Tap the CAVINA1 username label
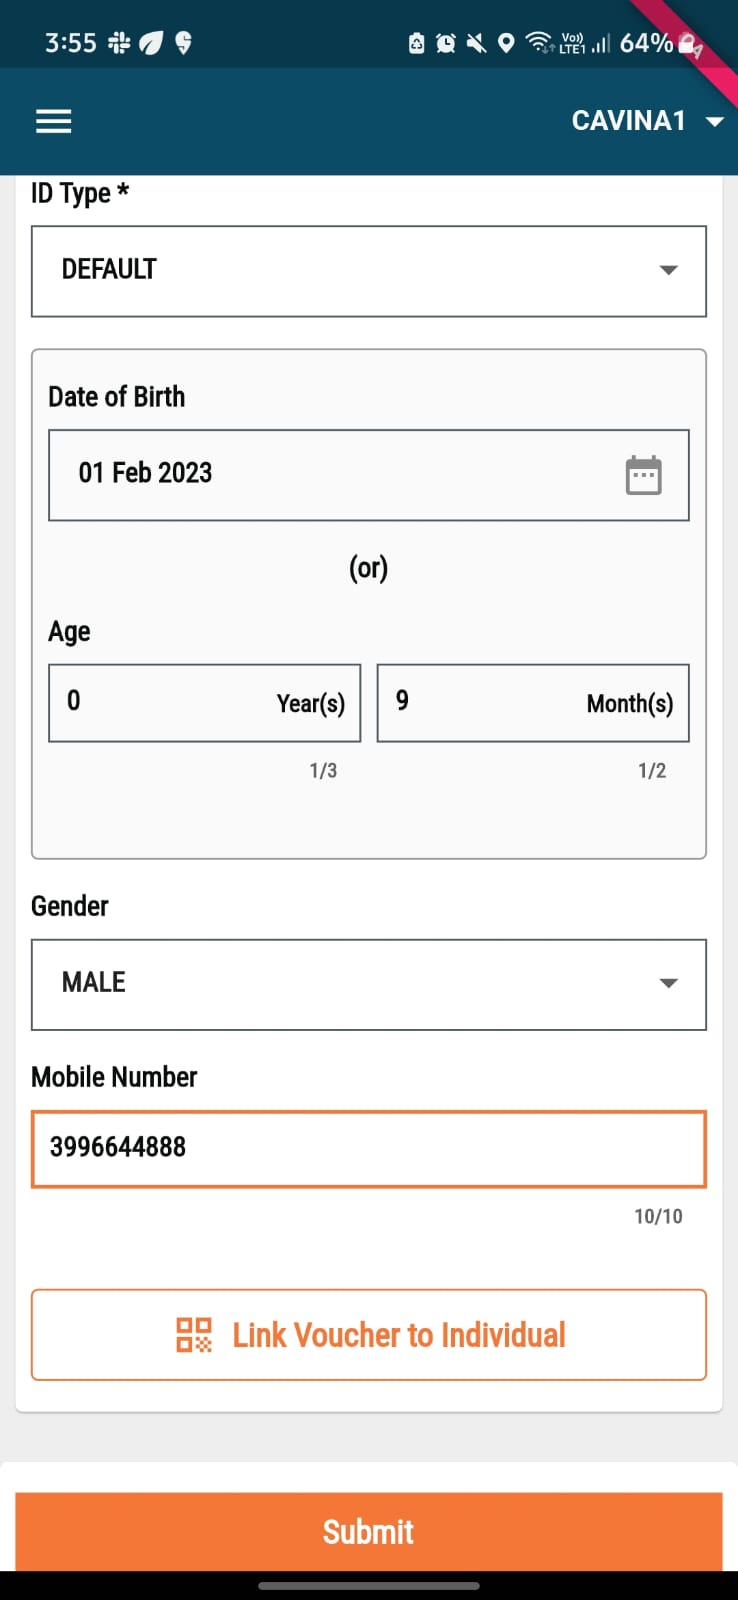 (628, 122)
